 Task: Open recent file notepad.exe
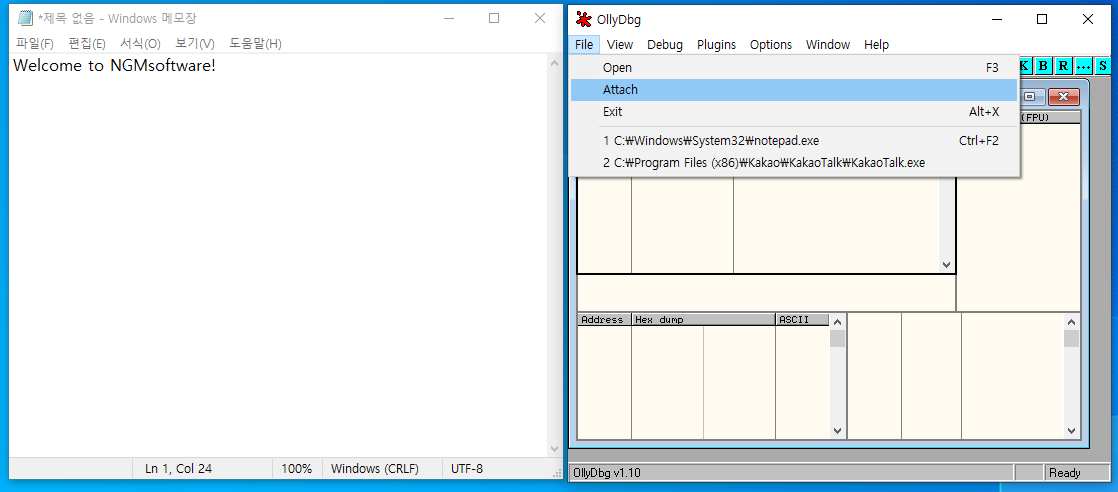point(794,140)
